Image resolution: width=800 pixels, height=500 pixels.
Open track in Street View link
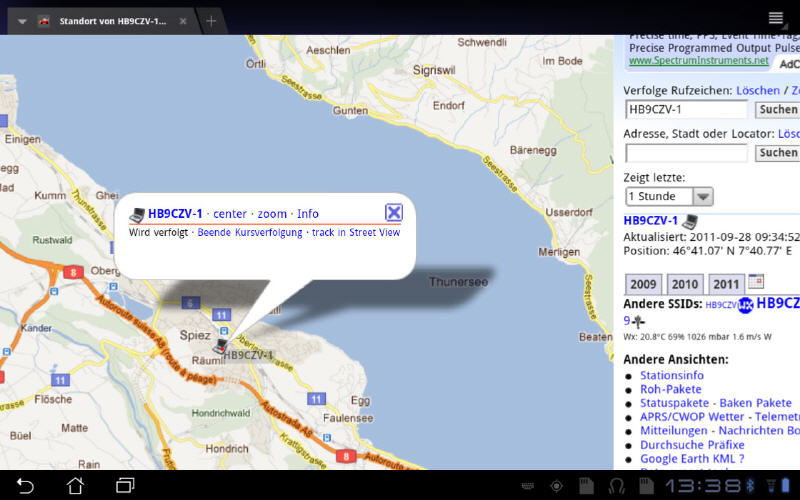coord(356,233)
